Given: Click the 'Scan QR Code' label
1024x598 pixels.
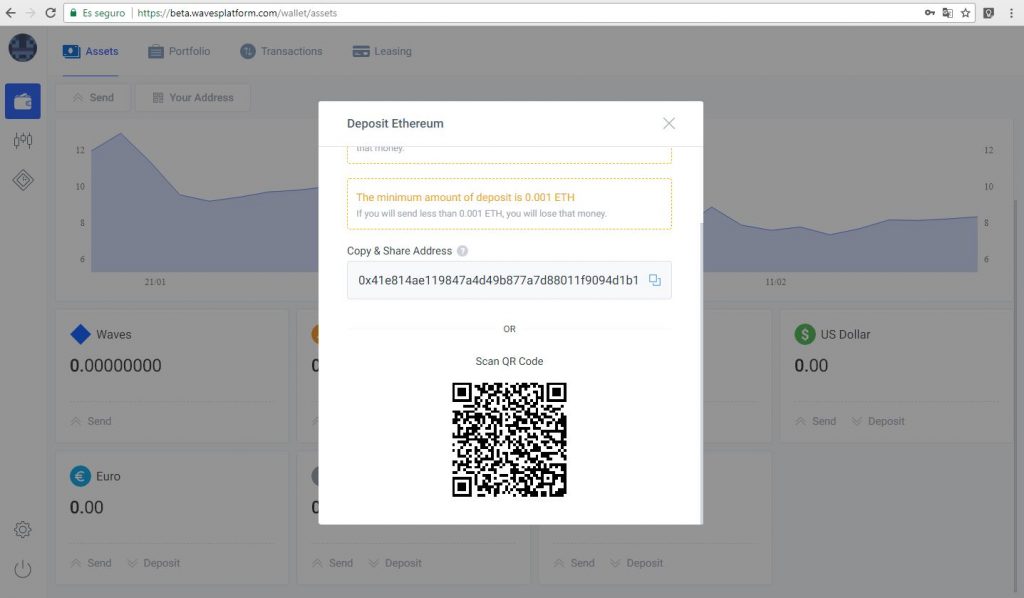Looking at the screenshot, I should coord(509,361).
